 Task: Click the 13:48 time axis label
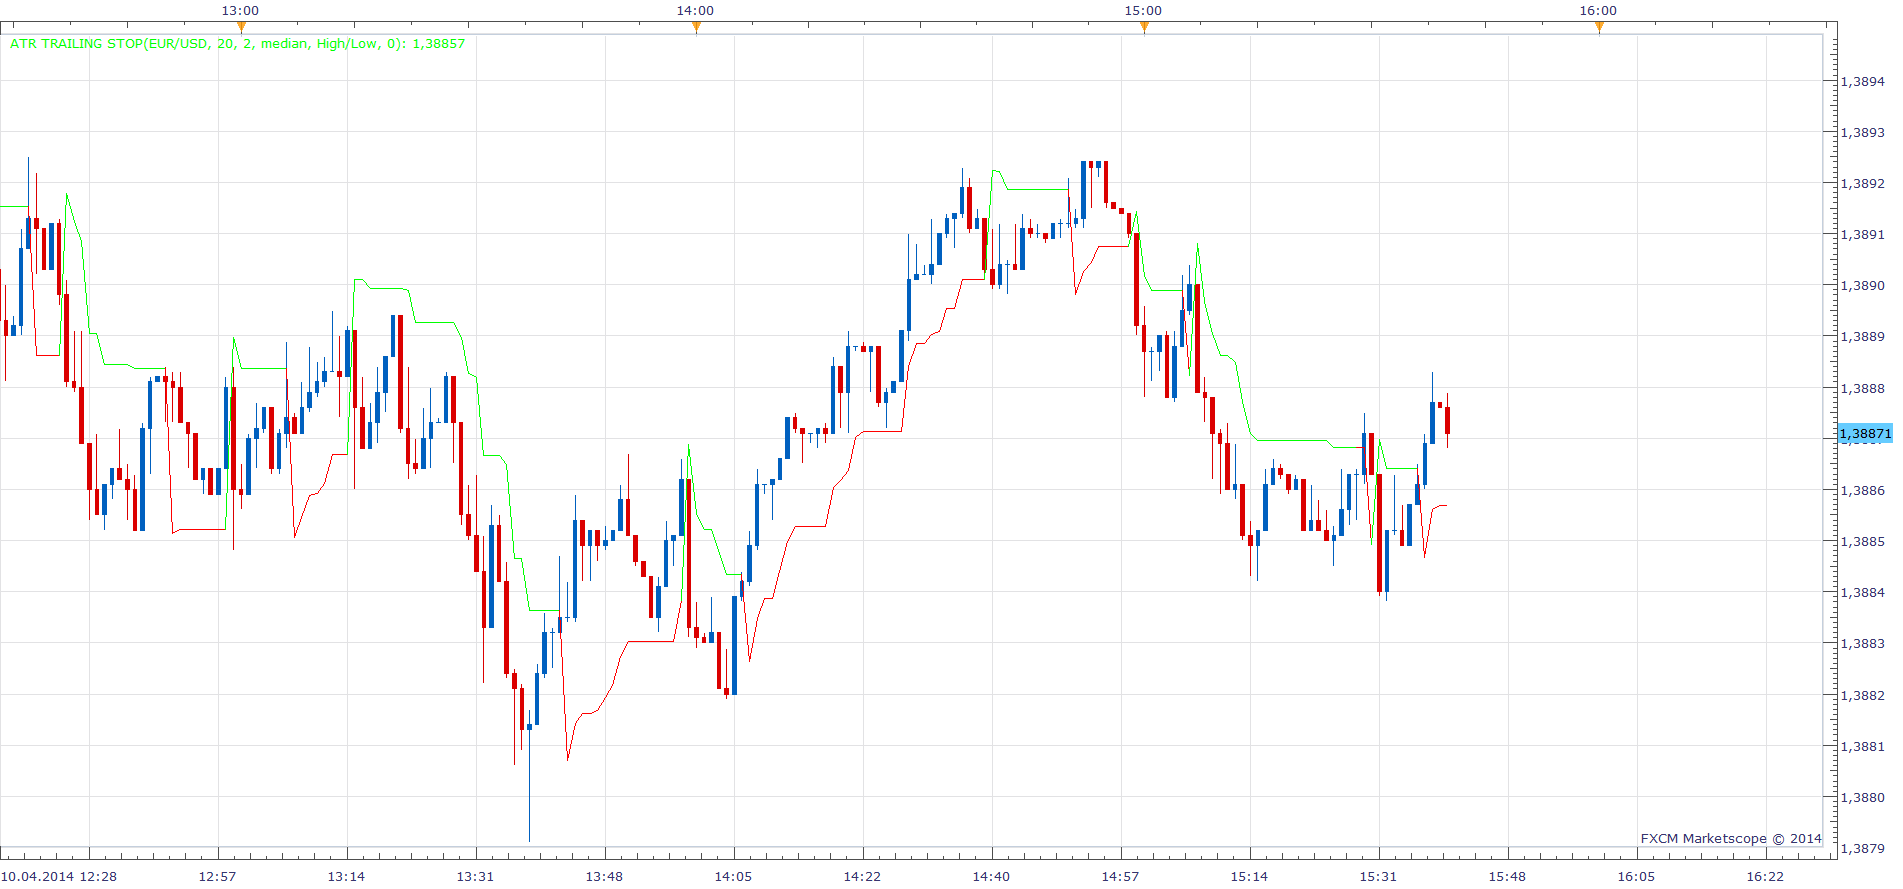[x=604, y=877]
